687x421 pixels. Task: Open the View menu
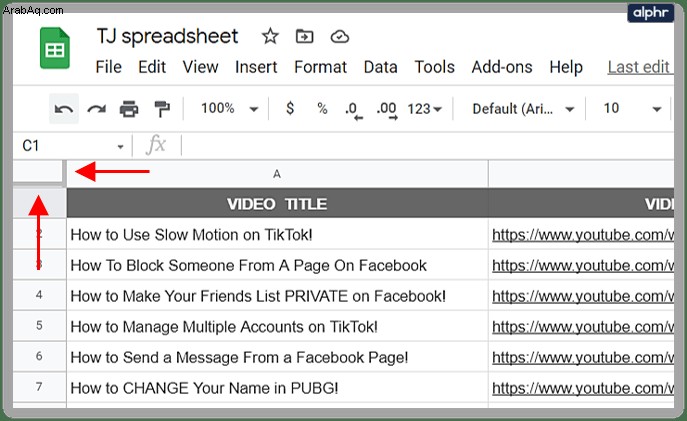(200, 67)
